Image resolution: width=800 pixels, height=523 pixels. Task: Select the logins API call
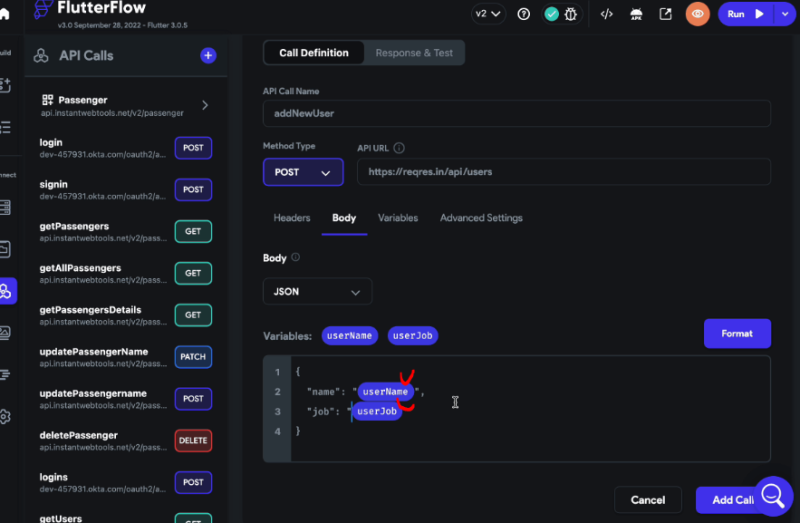126,483
